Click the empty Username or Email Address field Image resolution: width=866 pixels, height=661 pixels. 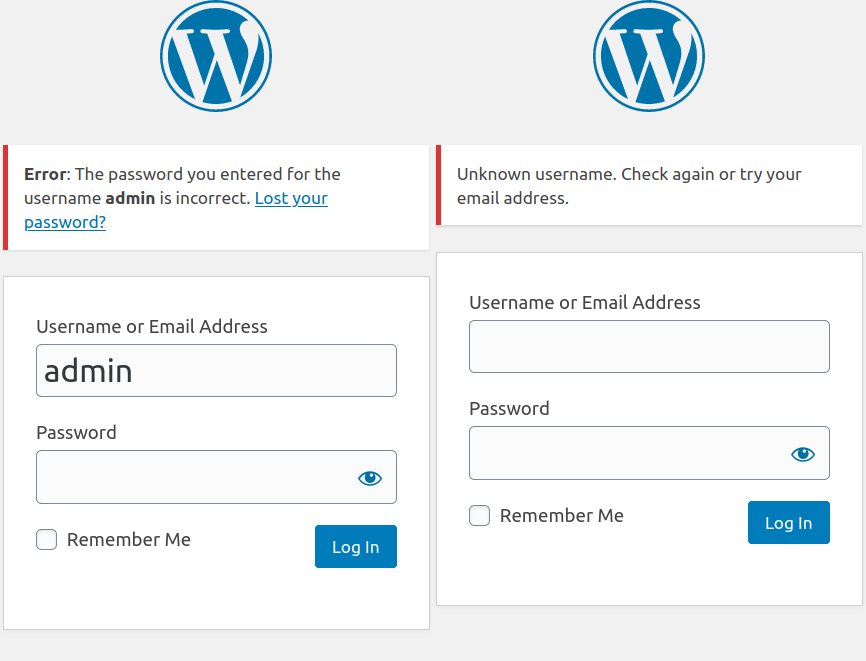pyautogui.click(x=649, y=347)
